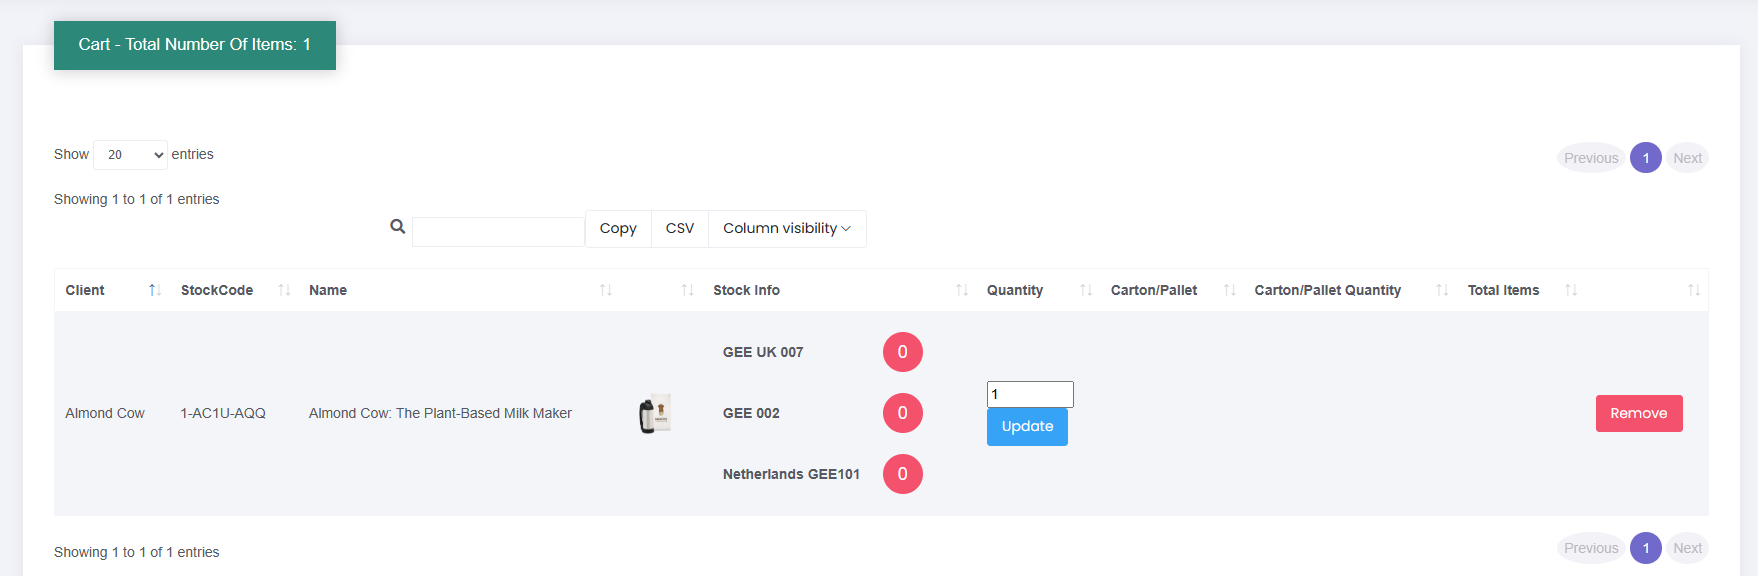Click the bottom 'Showing 1 to 1' text
Viewport: 1758px width, 576px height.
137,552
